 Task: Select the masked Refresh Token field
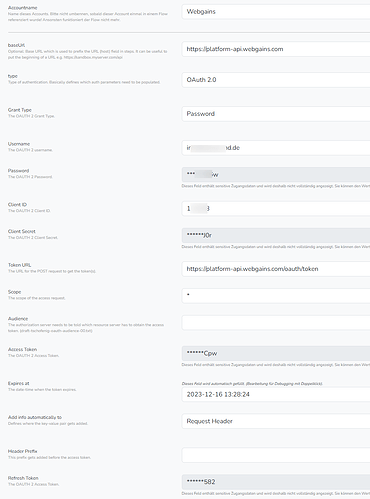point(276,482)
